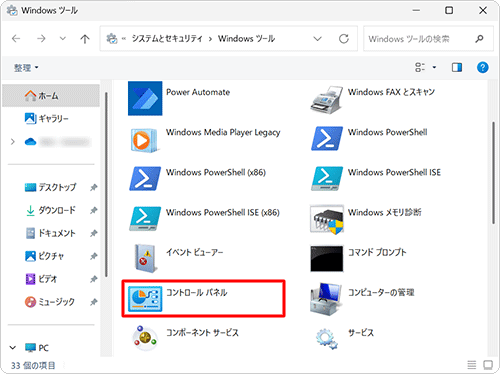Viewport: 500px width, 374px height.
Task: Open the Power Automate icon
Action: (145, 98)
